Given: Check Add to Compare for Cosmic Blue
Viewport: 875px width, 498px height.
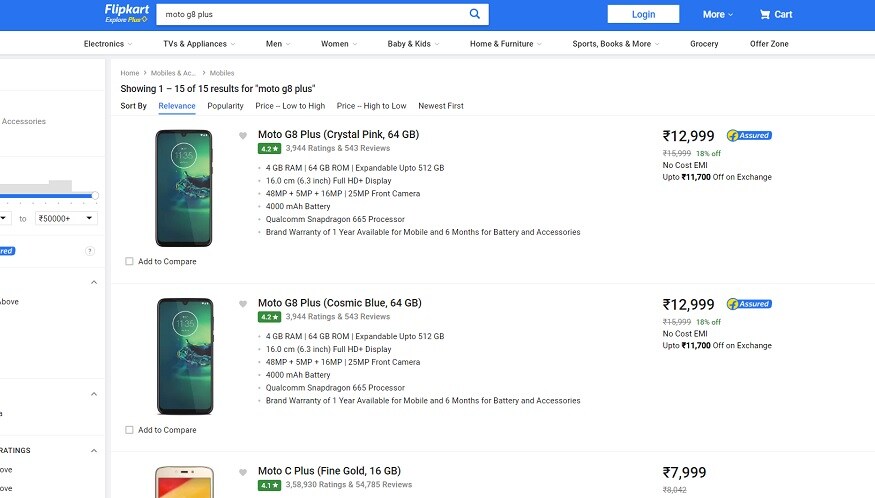Looking at the screenshot, I should click(130, 430).
